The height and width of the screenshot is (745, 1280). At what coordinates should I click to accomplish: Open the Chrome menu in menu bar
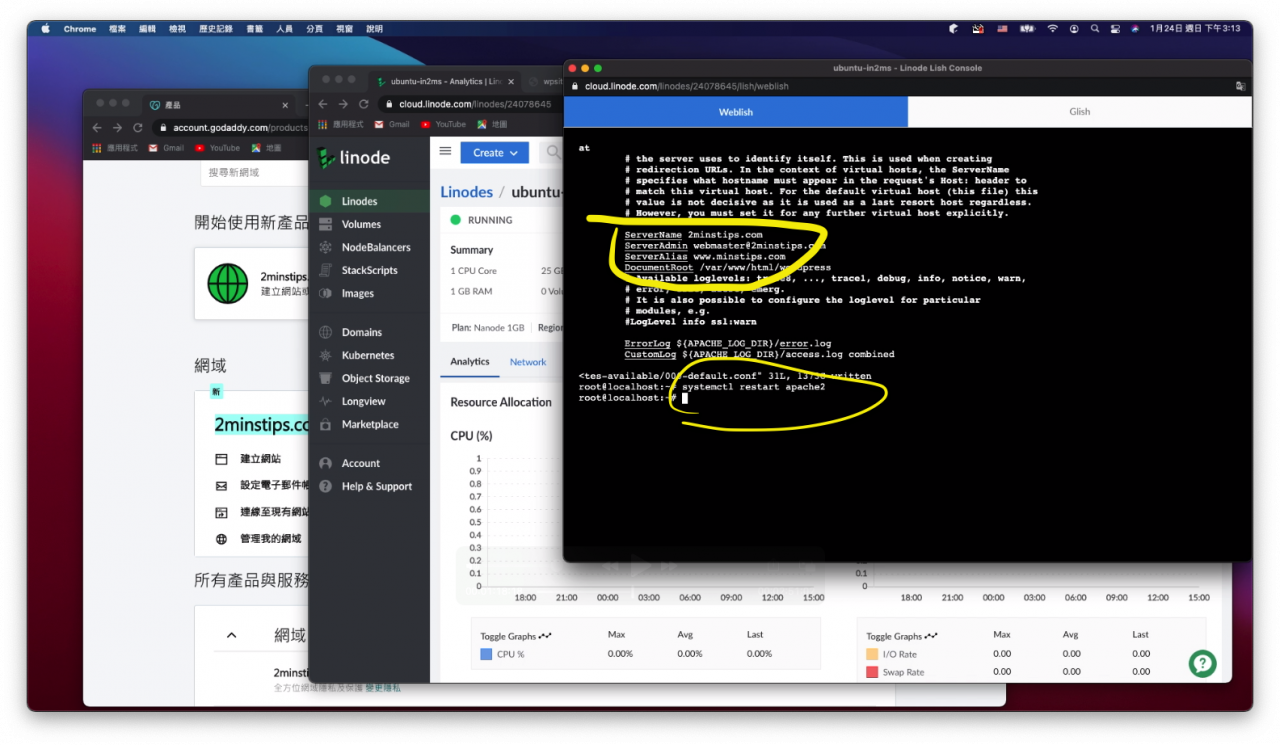[x=80, y=29]
